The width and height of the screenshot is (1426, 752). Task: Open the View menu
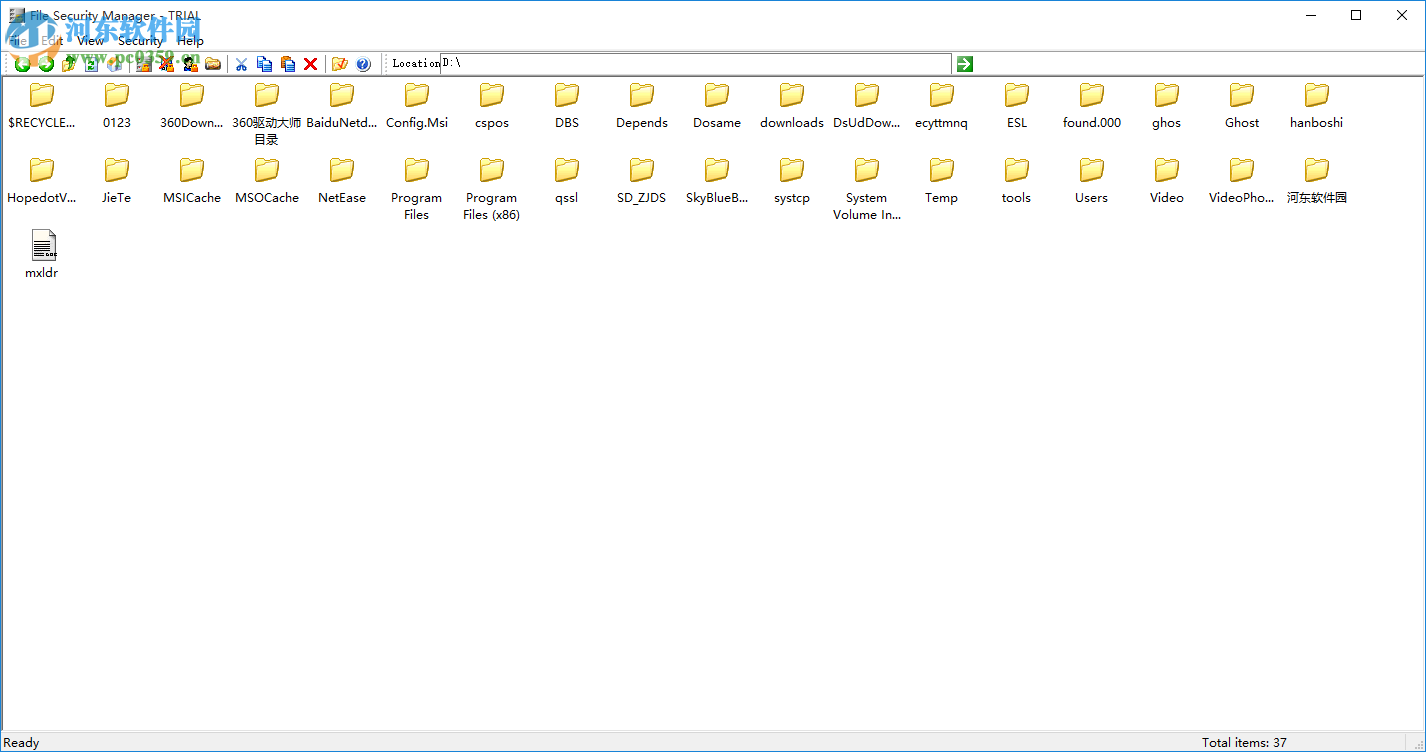click(x=90, y=41)
